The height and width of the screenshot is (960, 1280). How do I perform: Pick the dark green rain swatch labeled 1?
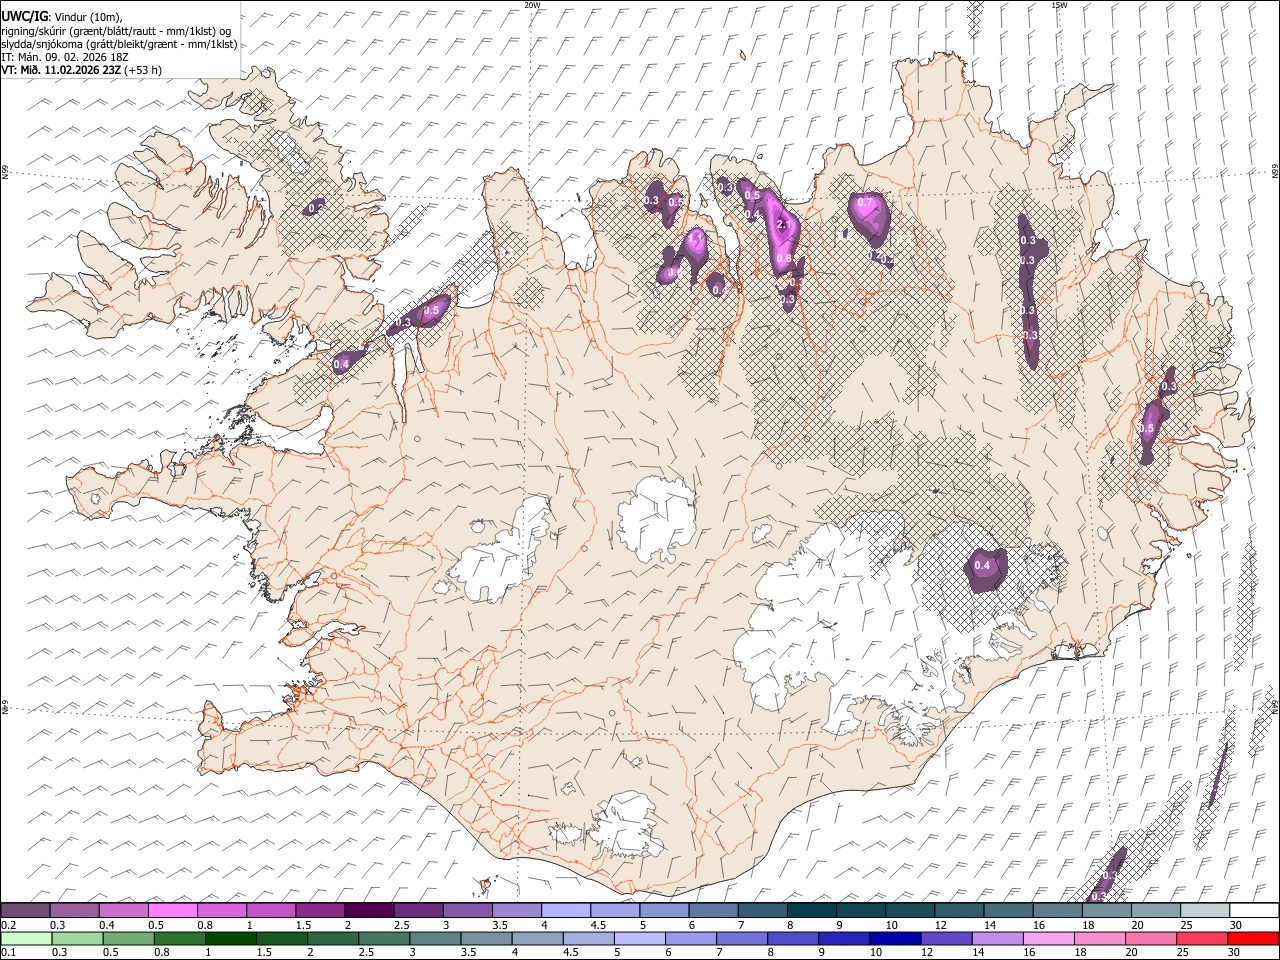point(231,938)
